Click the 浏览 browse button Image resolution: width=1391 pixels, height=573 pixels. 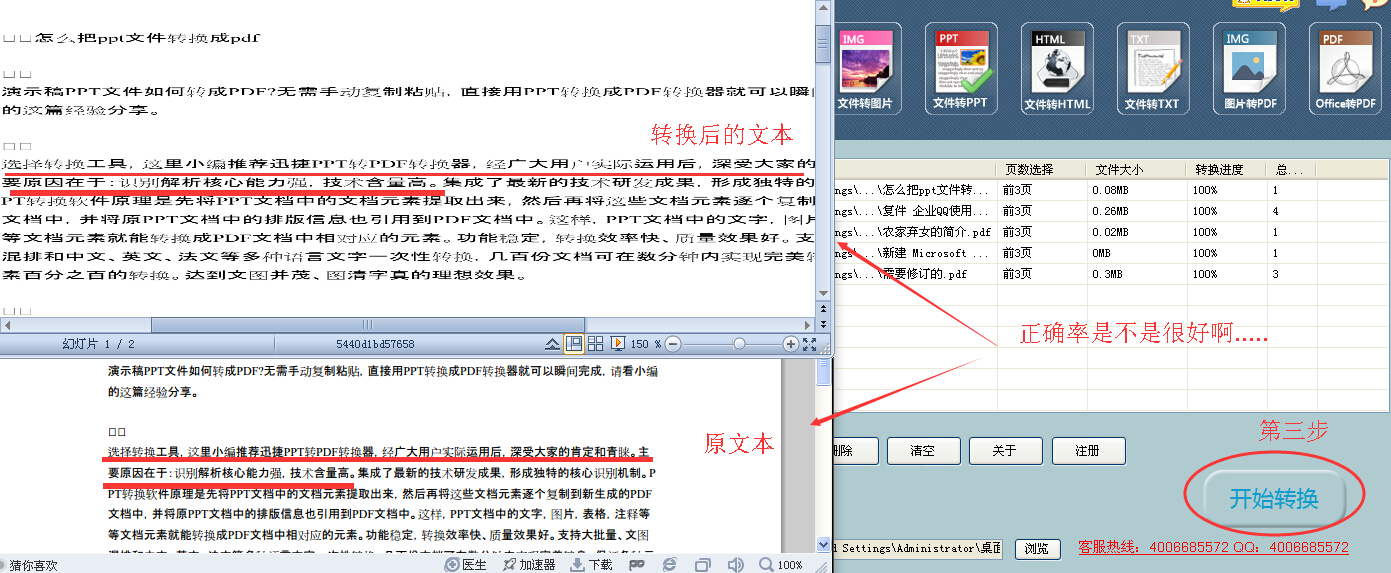[1037, 549]
